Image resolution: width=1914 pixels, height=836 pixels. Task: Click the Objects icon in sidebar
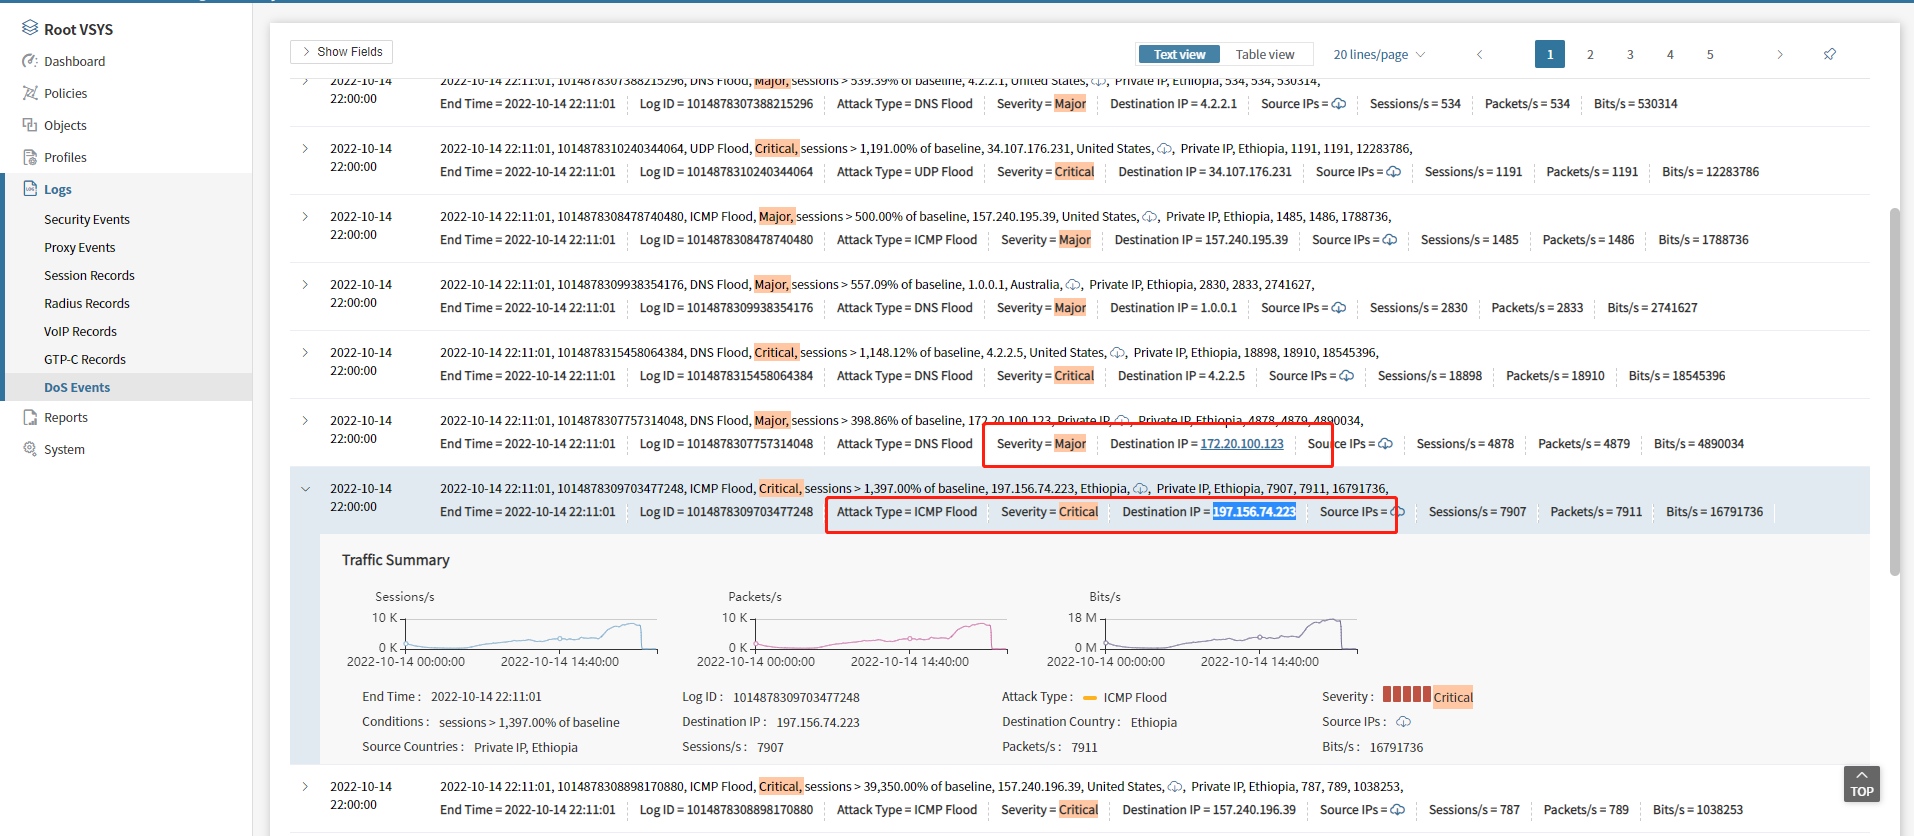click(x=30, y=125)
